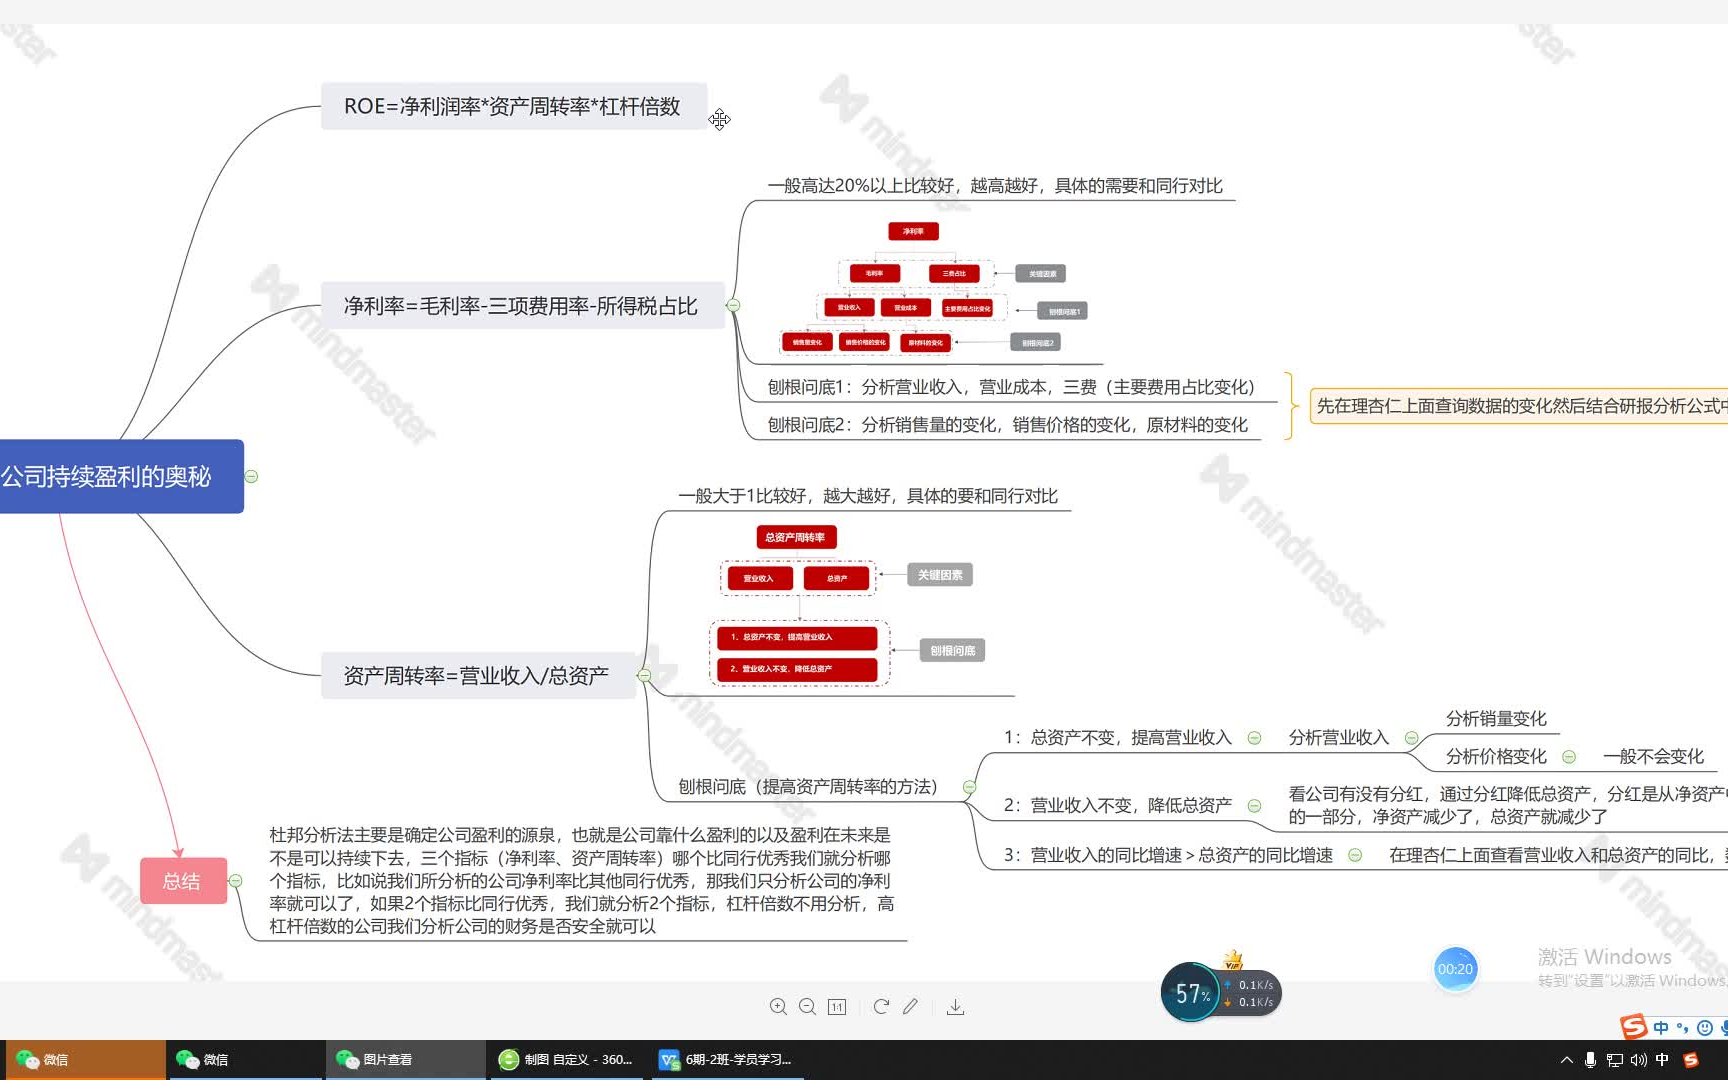Screen dimensions: 1728x1080
Task: Collapse the 分析价格变化 branch
Action: (x=1569, y=757)
